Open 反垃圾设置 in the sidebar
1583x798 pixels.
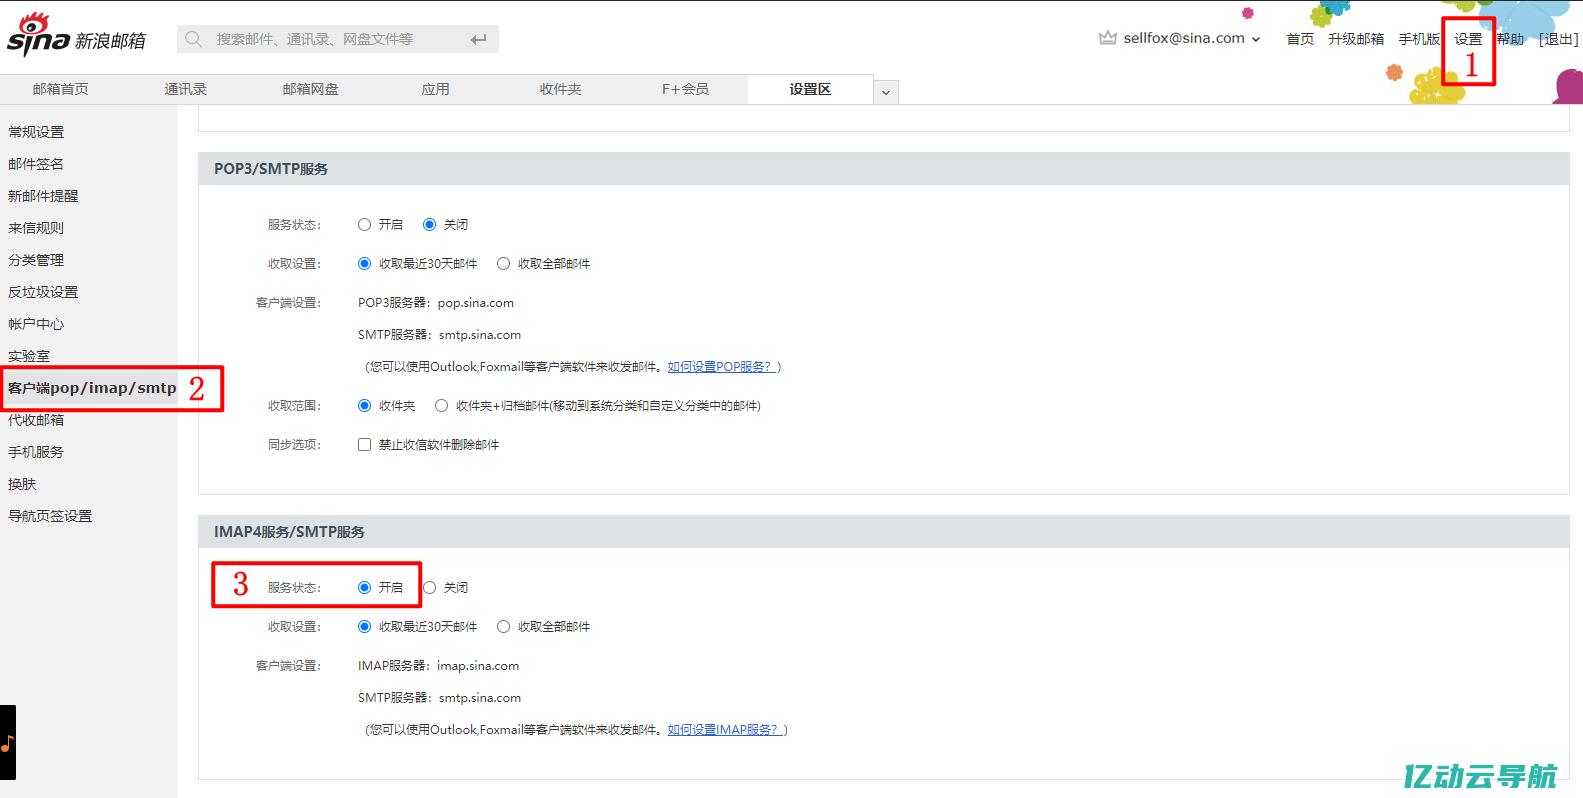pyautogui.click(x=43, y=292)
